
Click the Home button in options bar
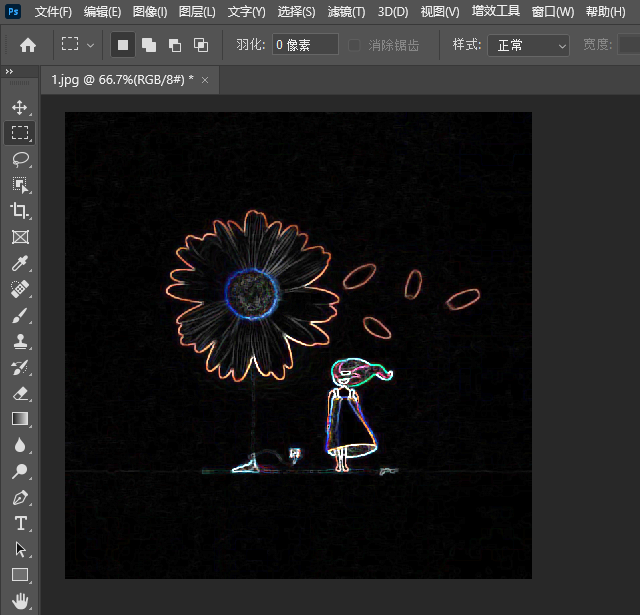(x=28, y=45)
